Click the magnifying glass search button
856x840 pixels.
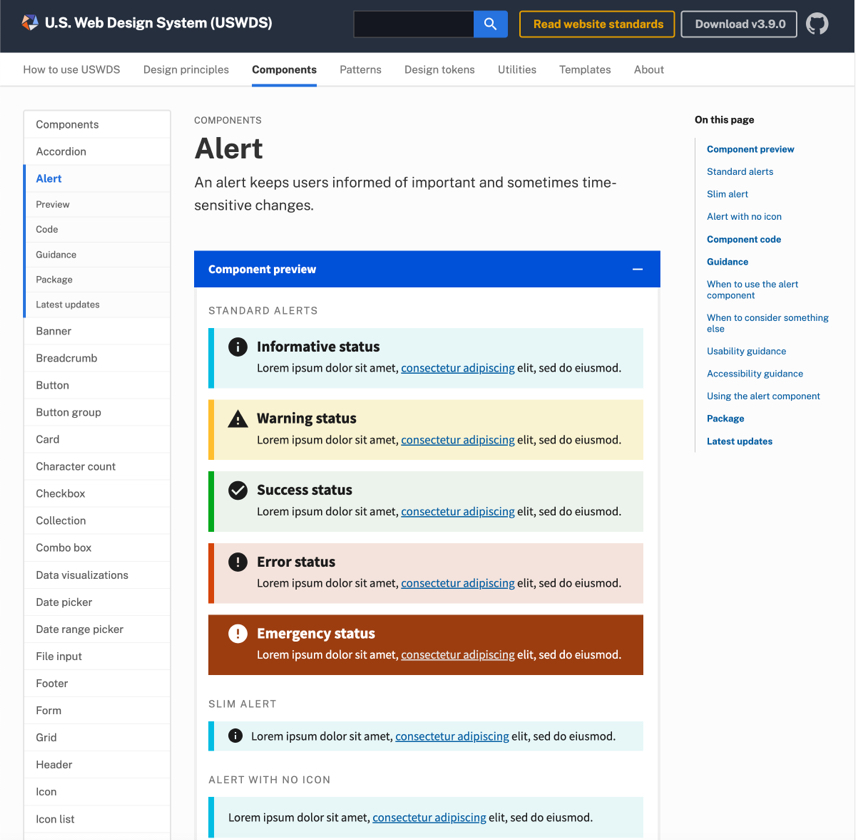coord(490,24)
